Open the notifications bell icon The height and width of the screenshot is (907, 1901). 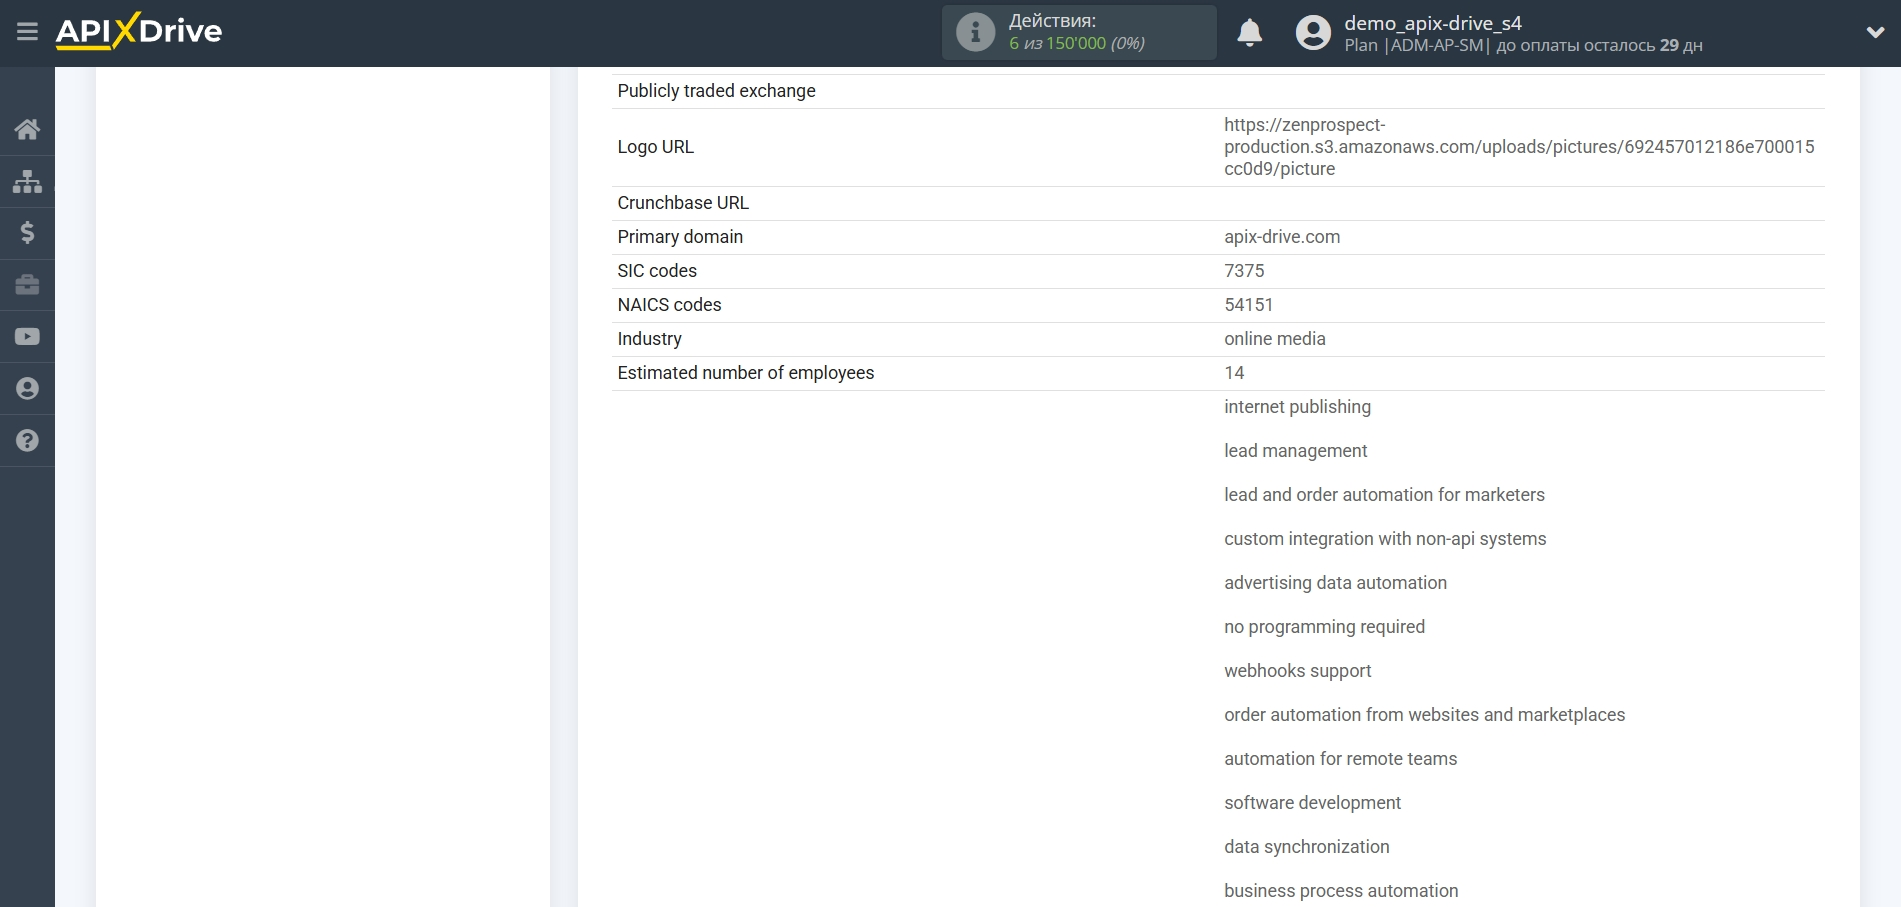(x=1249, y=32)
